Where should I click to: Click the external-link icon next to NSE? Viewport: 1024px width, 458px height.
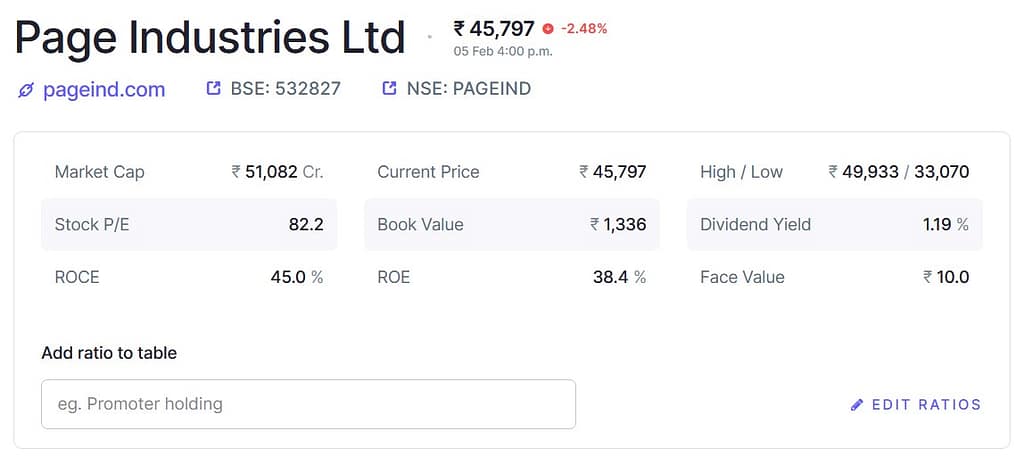click(x=389, y=89)
